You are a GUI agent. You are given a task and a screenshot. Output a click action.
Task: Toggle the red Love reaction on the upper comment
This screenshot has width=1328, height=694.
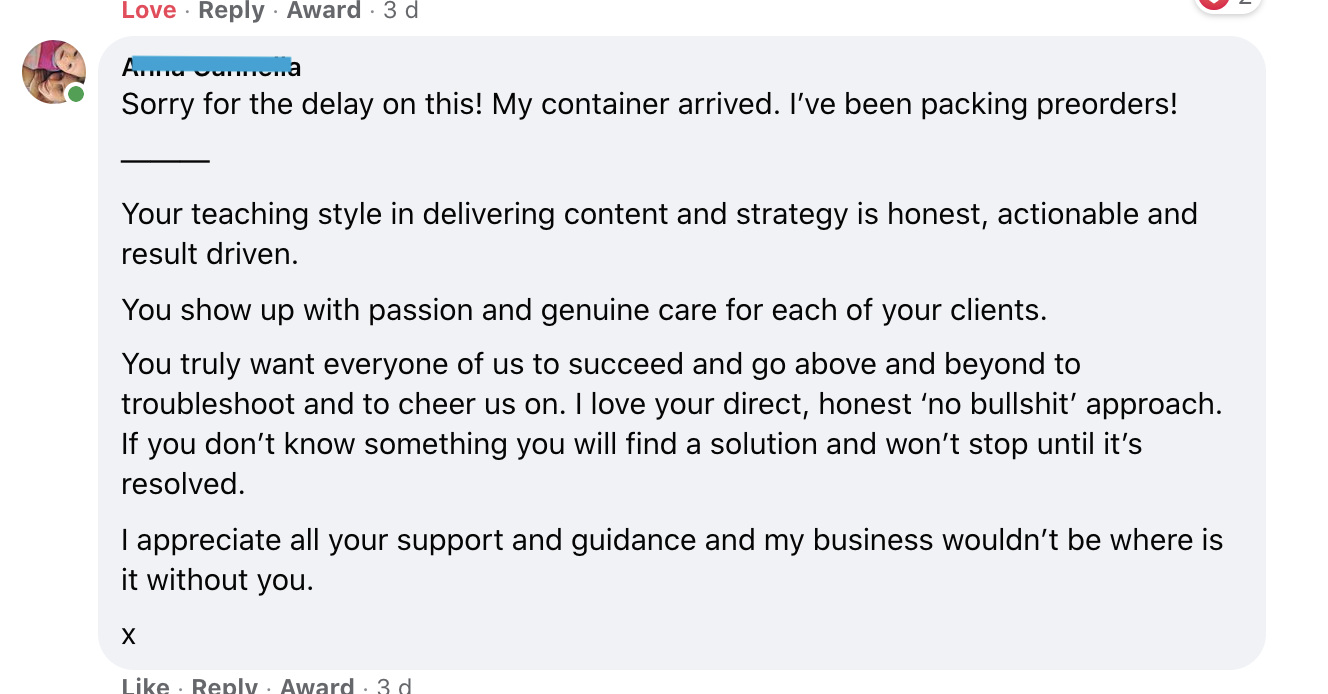click(x=148, y=10)
